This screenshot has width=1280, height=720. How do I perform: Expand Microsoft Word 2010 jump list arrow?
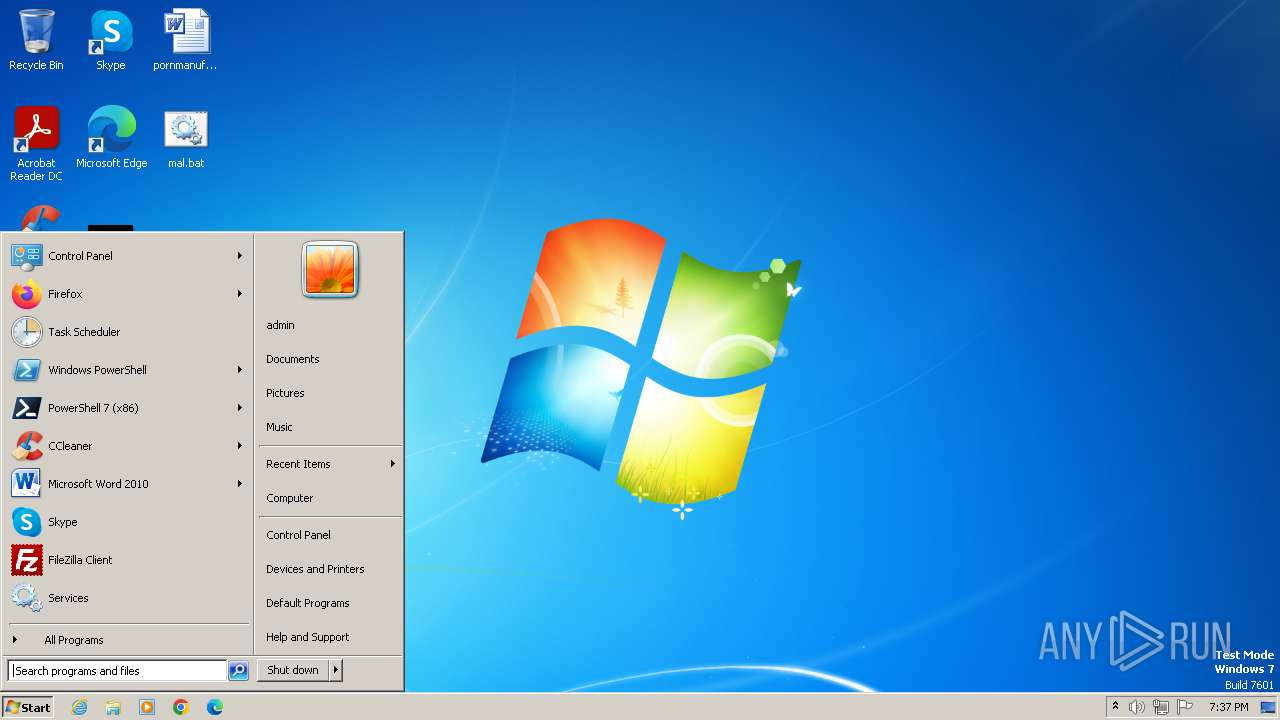pos(240,484)
